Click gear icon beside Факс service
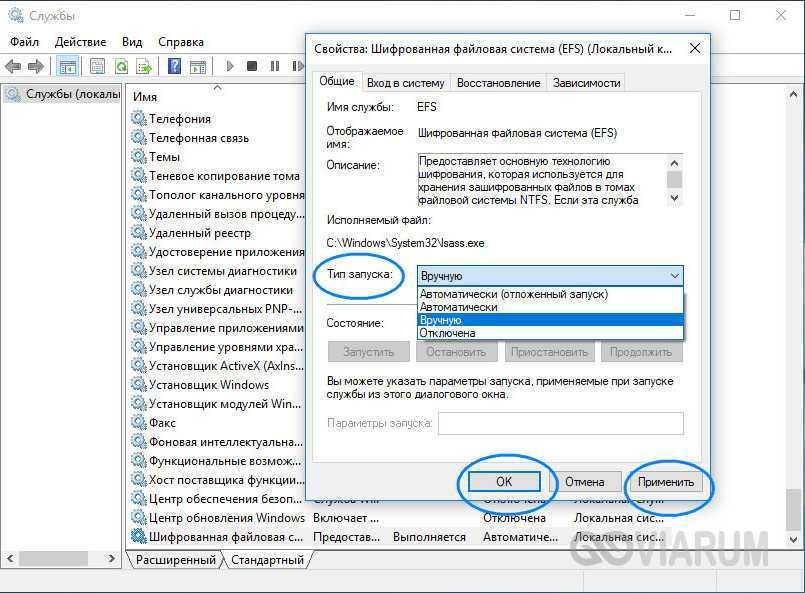 139,422
